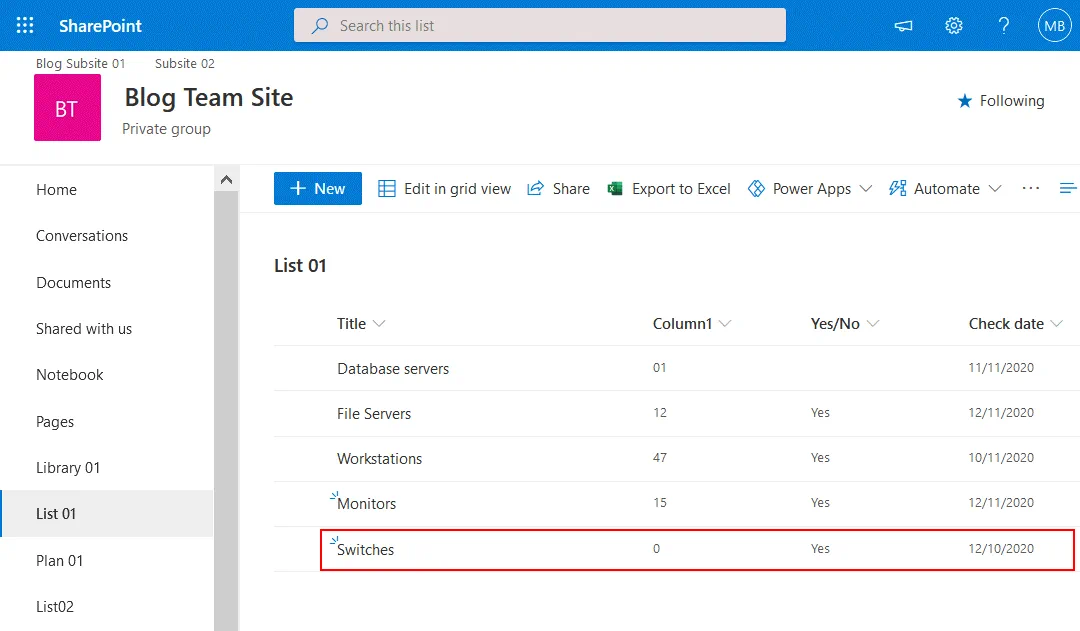
Task: Click the Search this list field
Action: (x=540, y=26)
